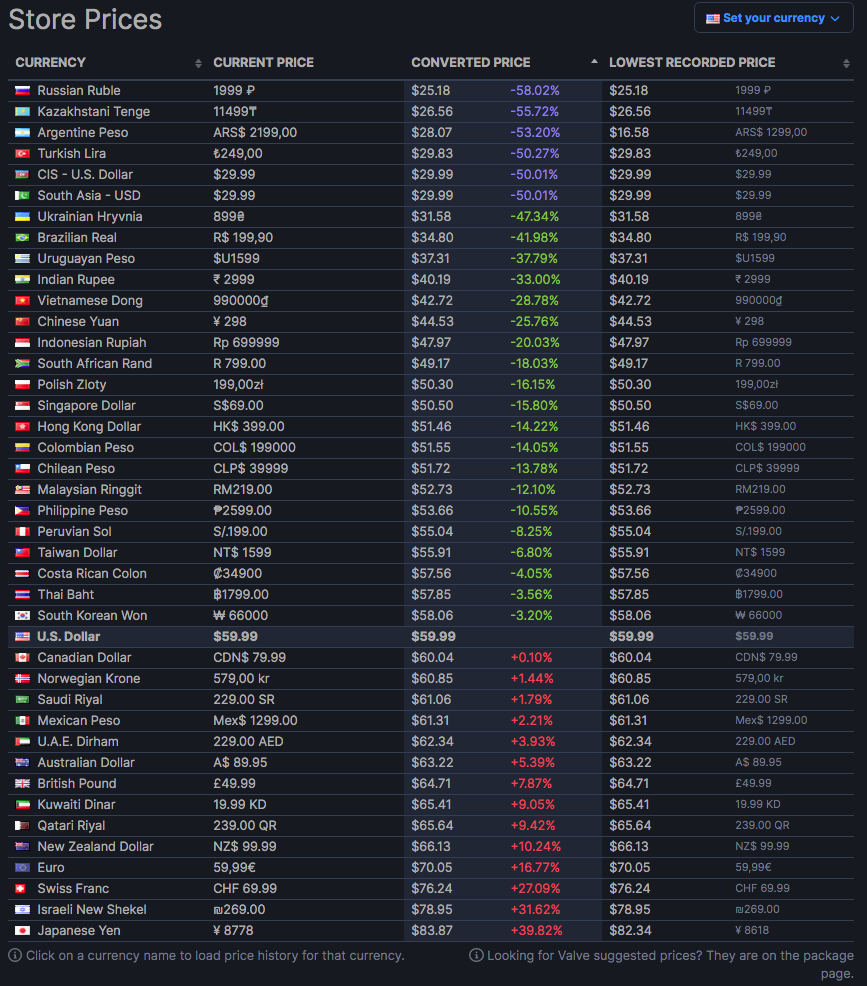The height and width of the screenshot is (986, 867).
Task: Click the Kazakhstan flag icon
Action: [x=23, y=111]
